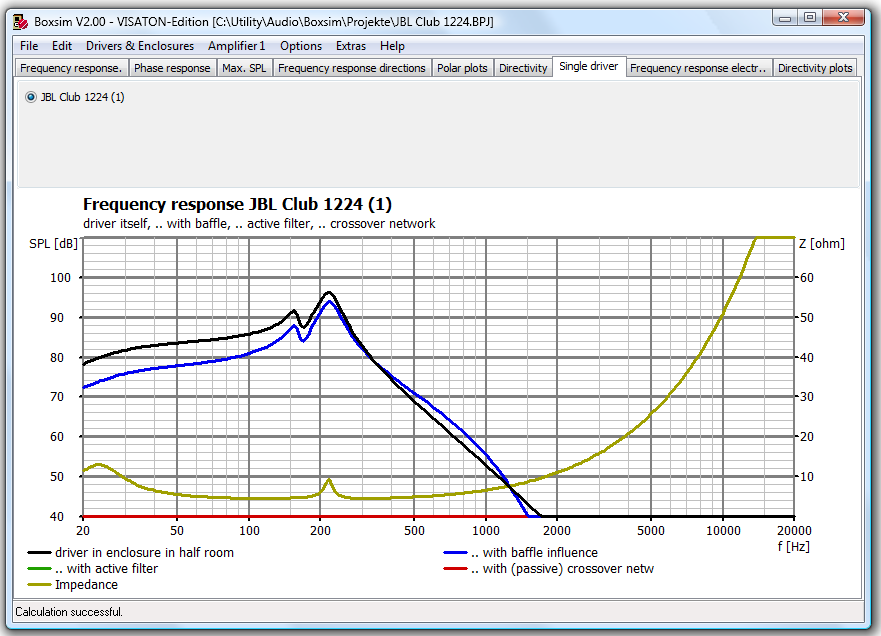The width and height of the screenshot is (881, 636).
Task: Switch to the Directivity tab
Action: click(523, 68)
